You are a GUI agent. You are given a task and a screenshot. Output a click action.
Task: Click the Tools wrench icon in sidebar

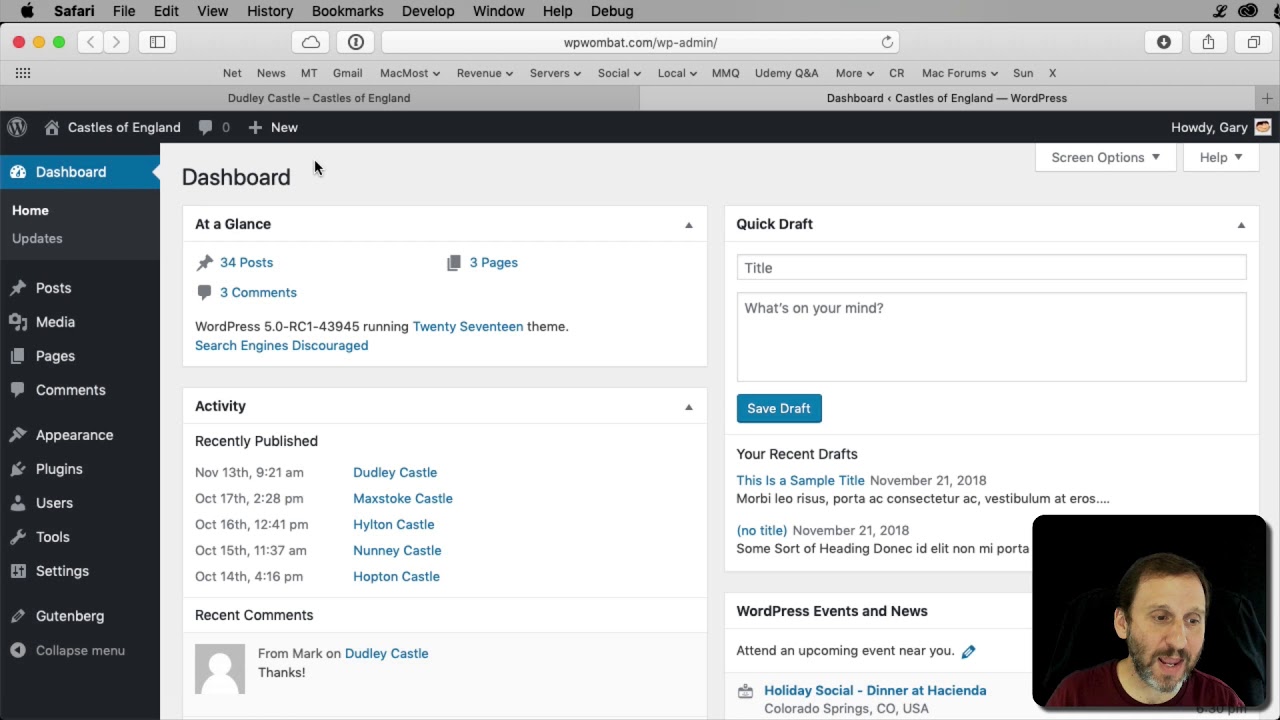click(18, 537)
